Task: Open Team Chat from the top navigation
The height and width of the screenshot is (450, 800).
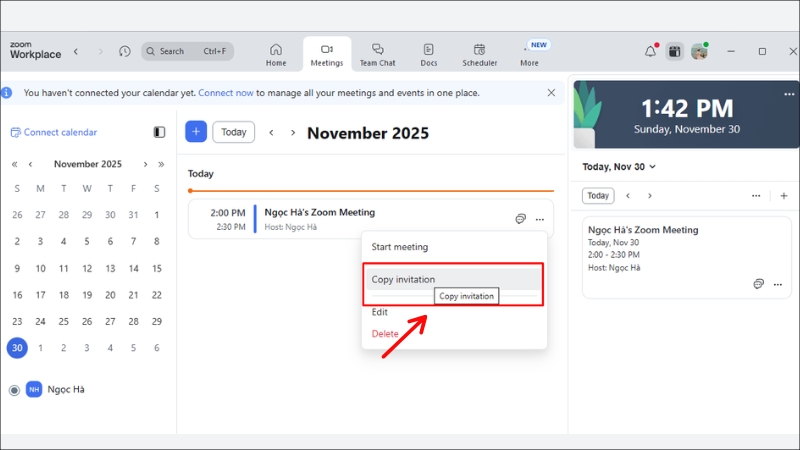Action: (377, 54)
